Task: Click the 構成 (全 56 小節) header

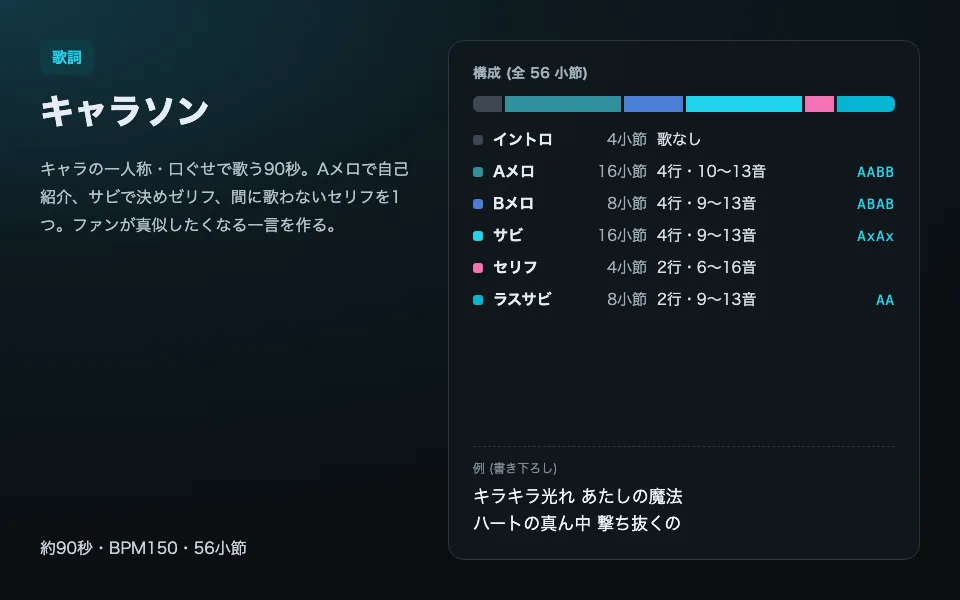Action: 530,73
